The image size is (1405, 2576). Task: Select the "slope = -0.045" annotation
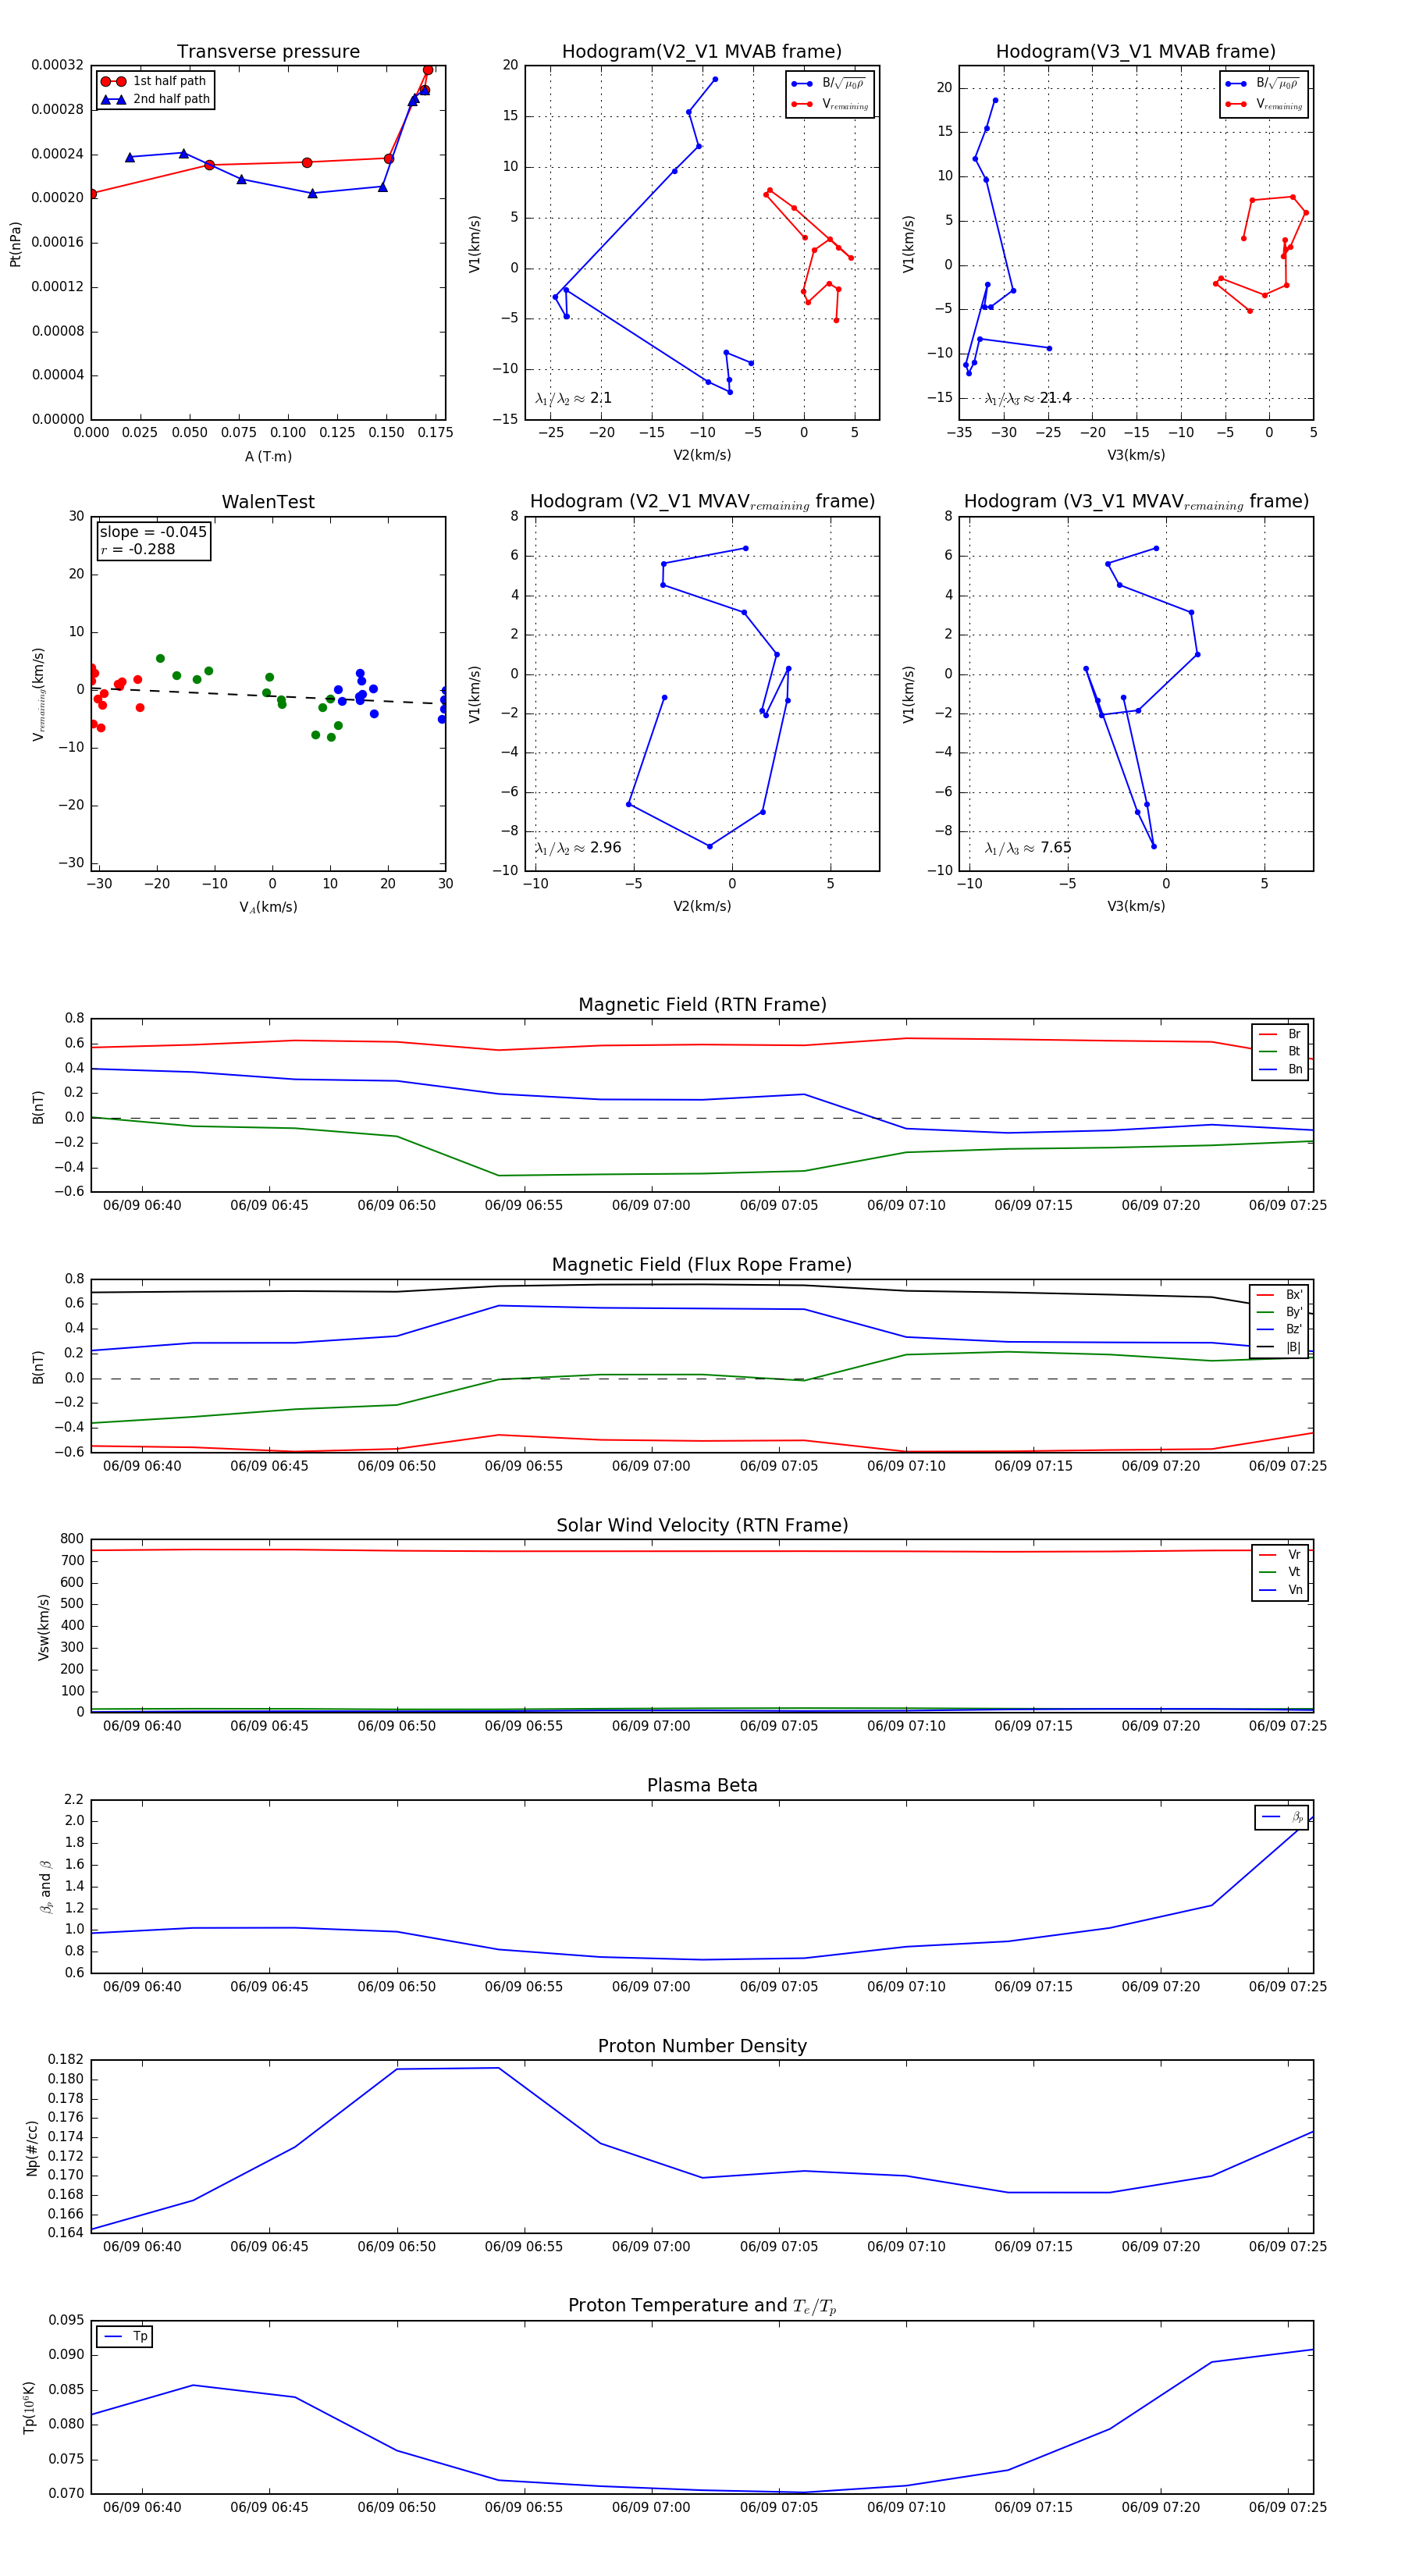[153, 532]
